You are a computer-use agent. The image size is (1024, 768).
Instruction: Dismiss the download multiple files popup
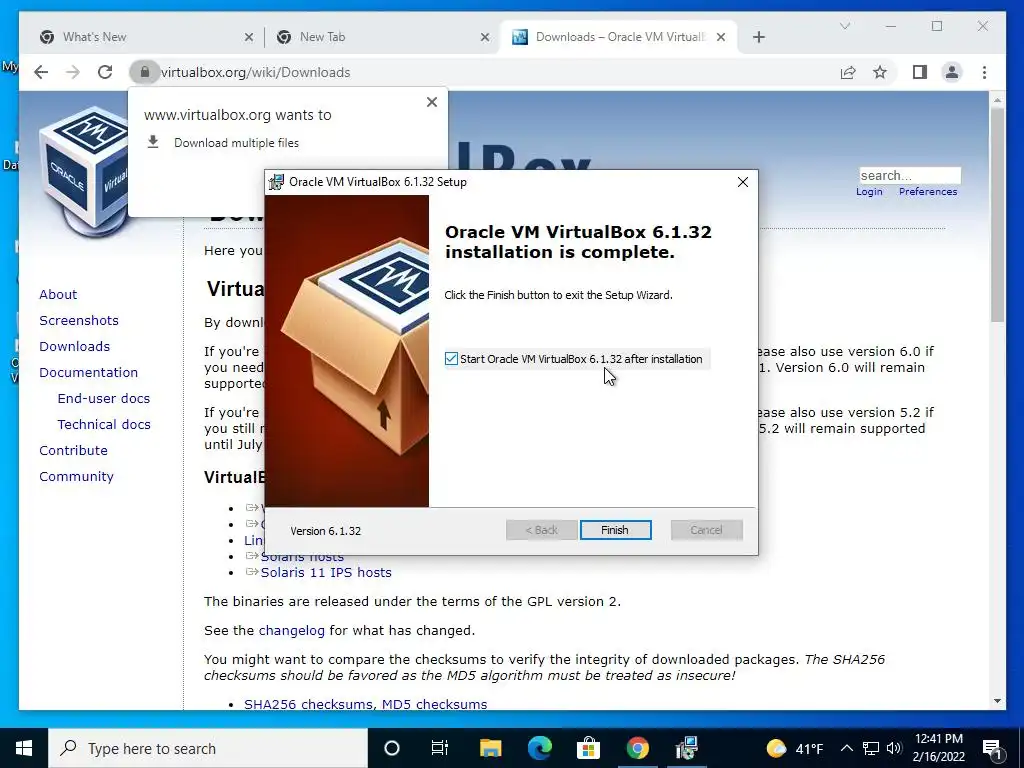[x=432, y=102]
